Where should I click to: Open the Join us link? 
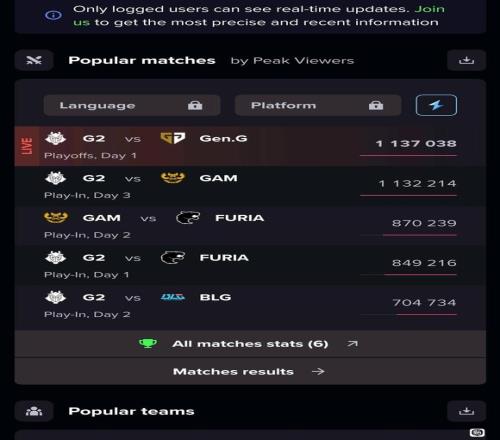point(429,9)
